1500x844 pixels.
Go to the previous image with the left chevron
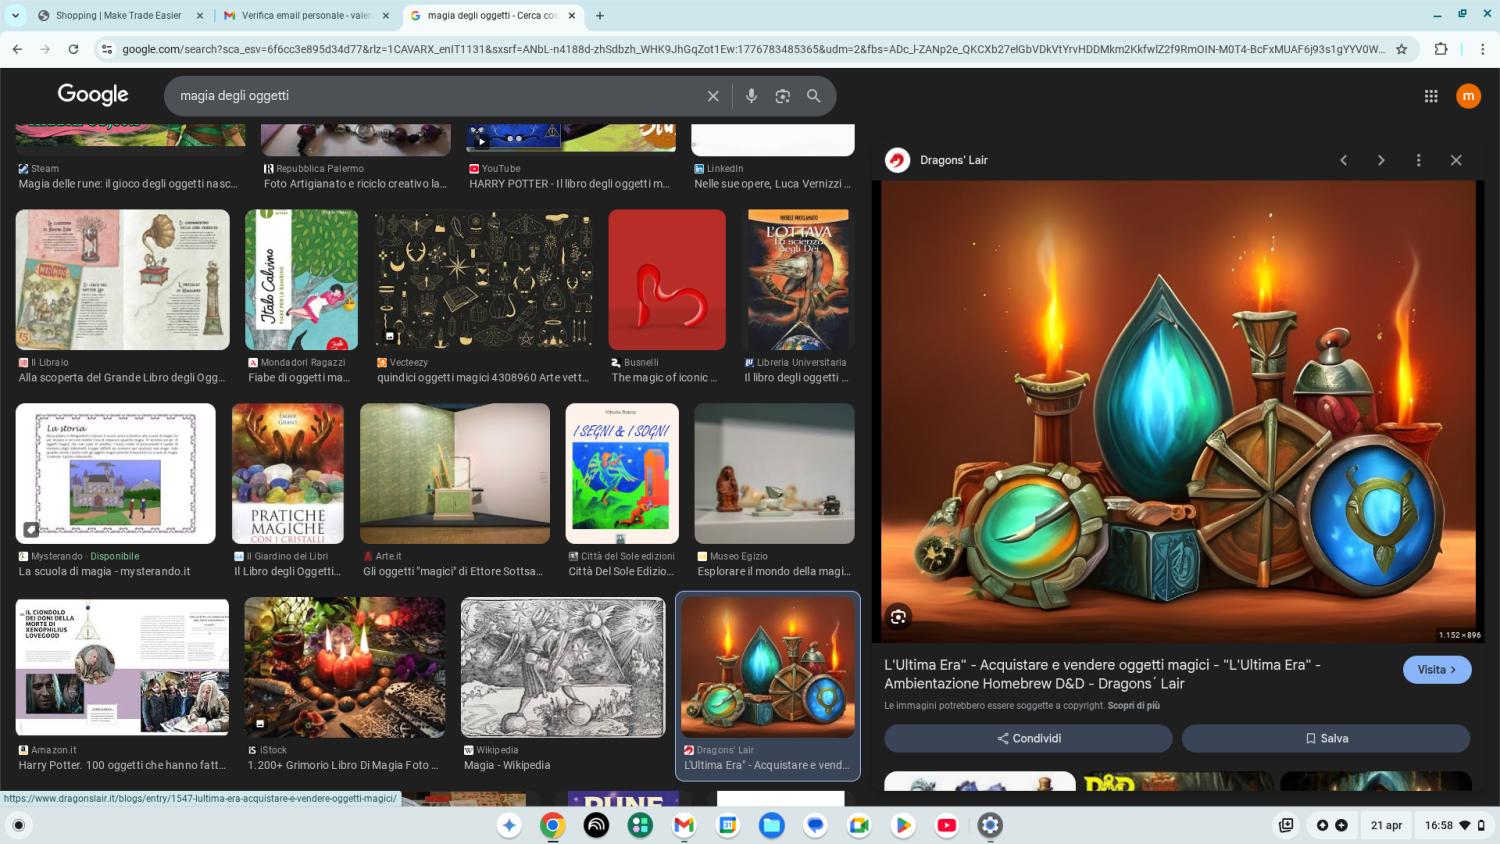pyautogui.click(x=1344, y=159)
